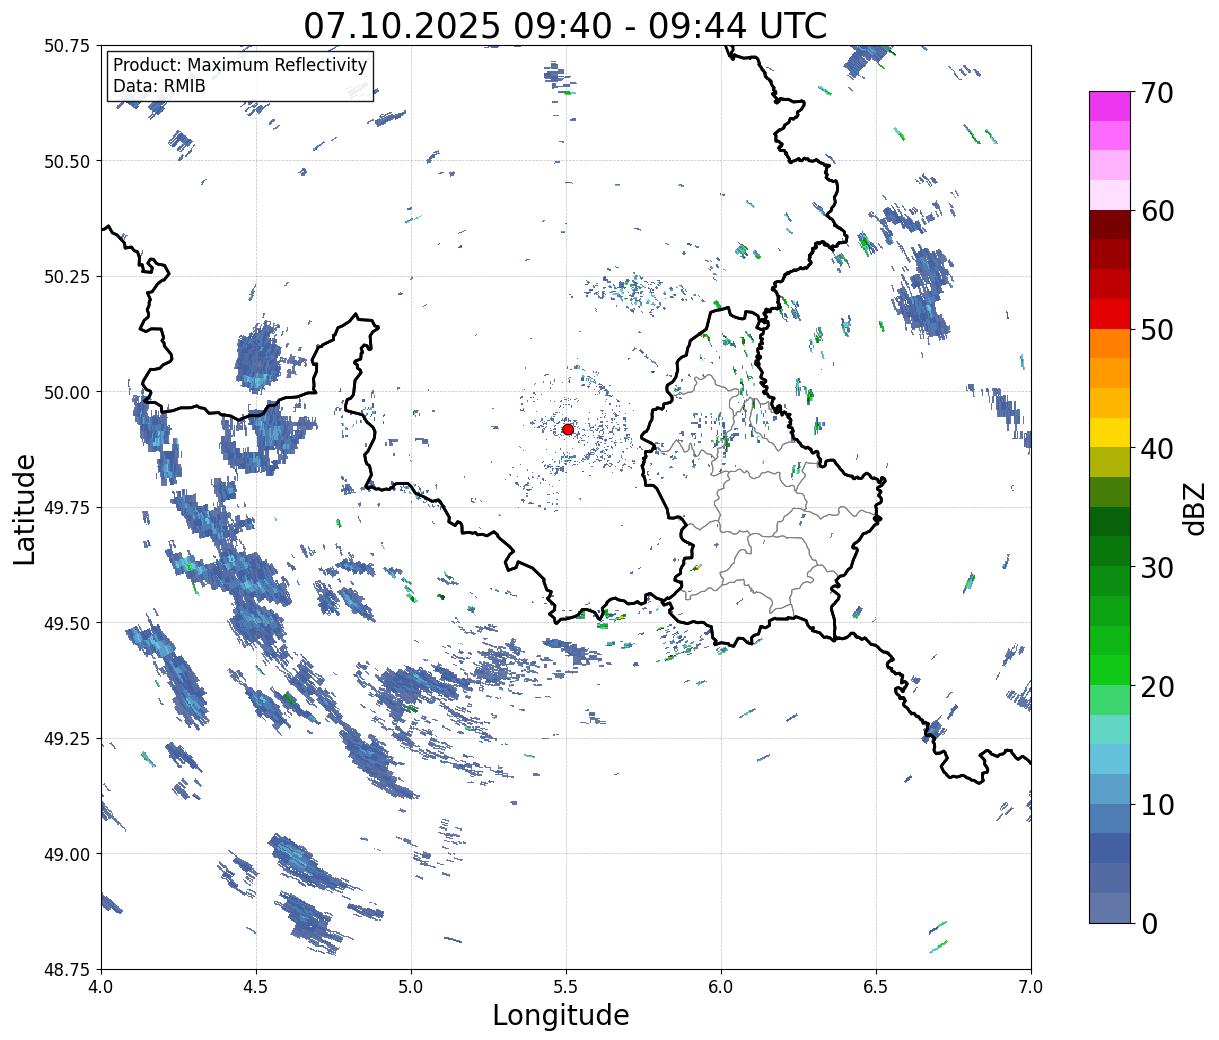The image size is (1219, 1040).
Task: Click the latitude tick label 49.50
Action: (x=67, y=623)
